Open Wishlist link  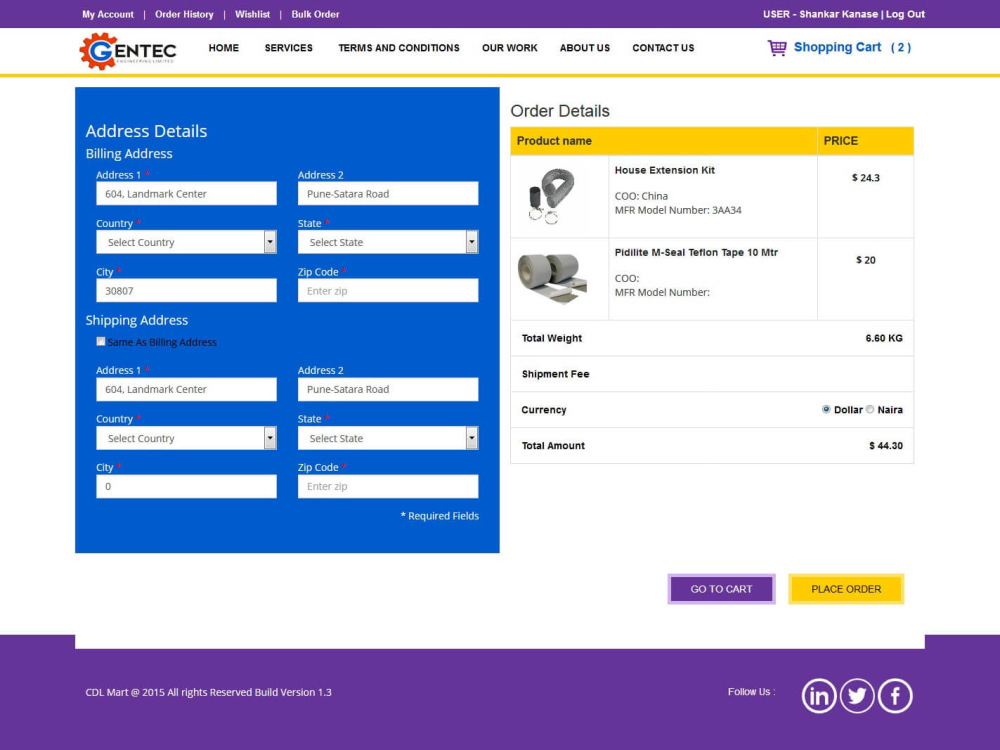pos(253,14)
